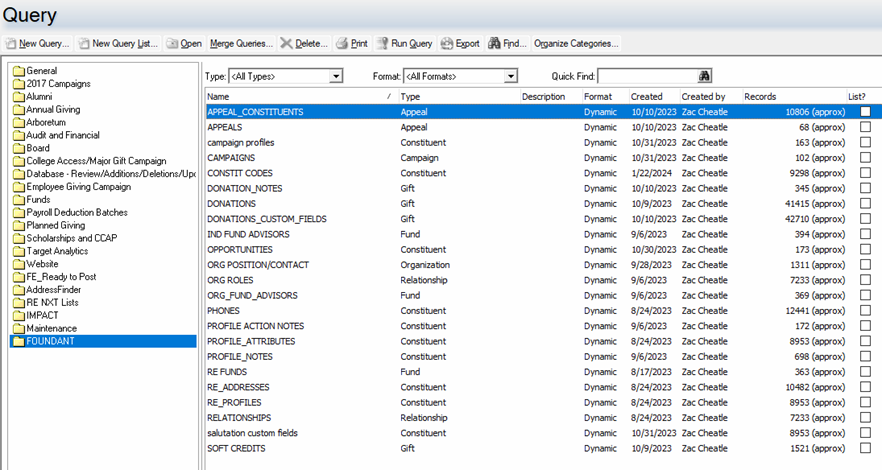Viewport: 882px width, 470px height.
Task: Check the List box for SOFT CREDITS
Action: tap(865, 448)
